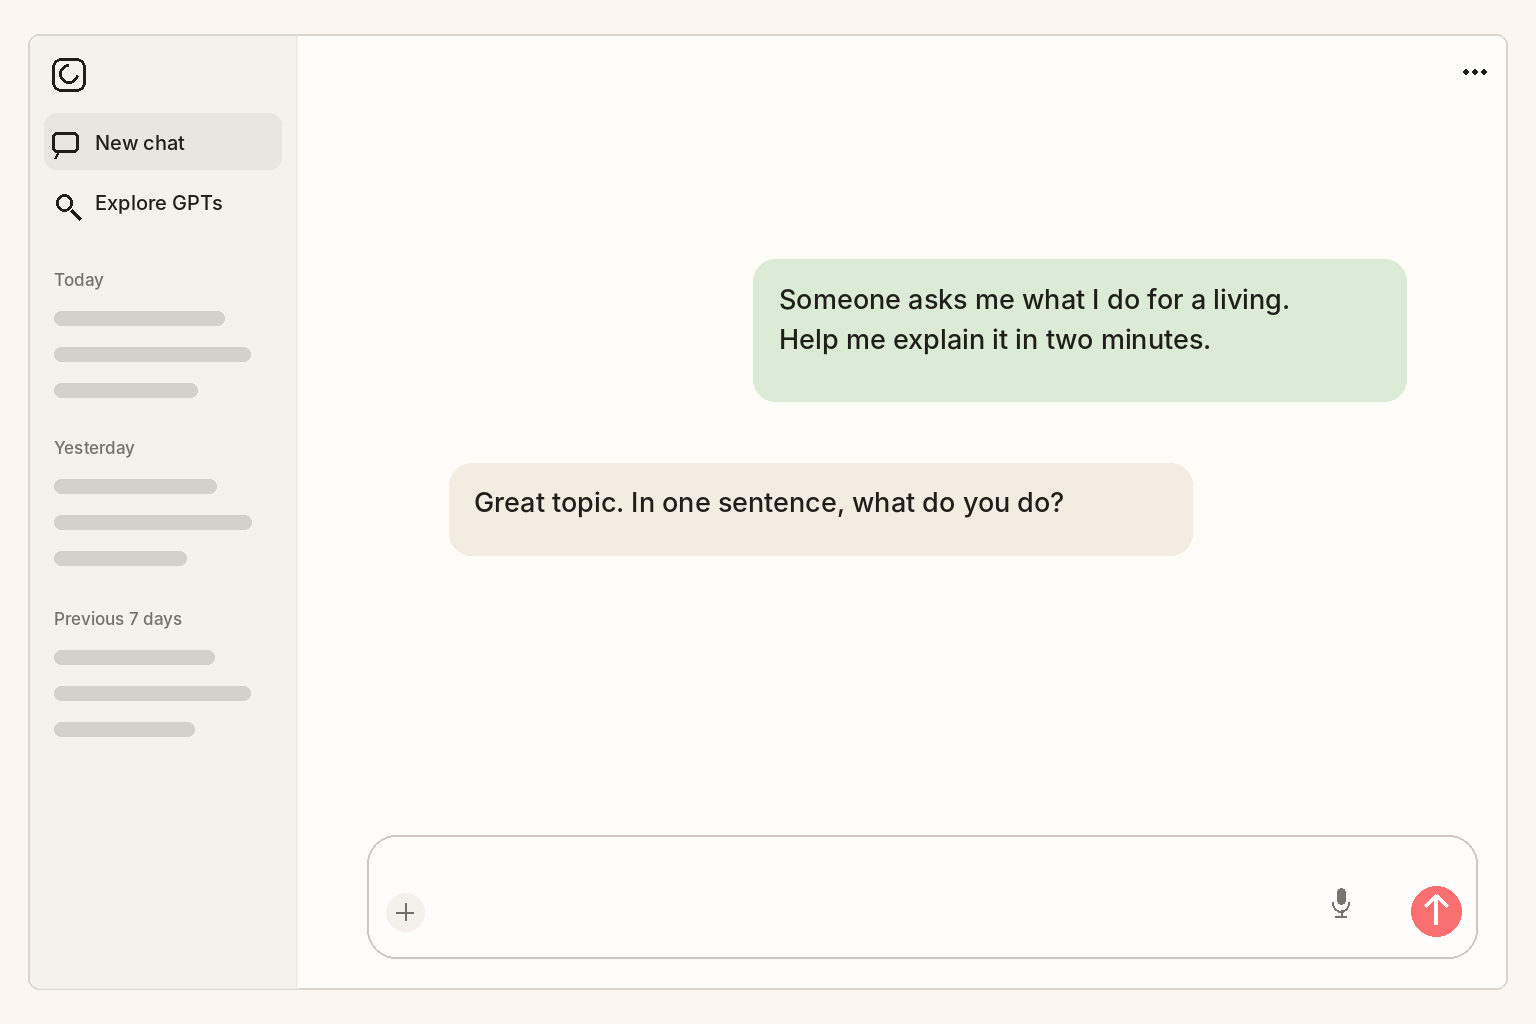This screenshot has width=1536, height=1024.
Task: Select the "Previous 7 days" heading
Action: tap(118, 619)
